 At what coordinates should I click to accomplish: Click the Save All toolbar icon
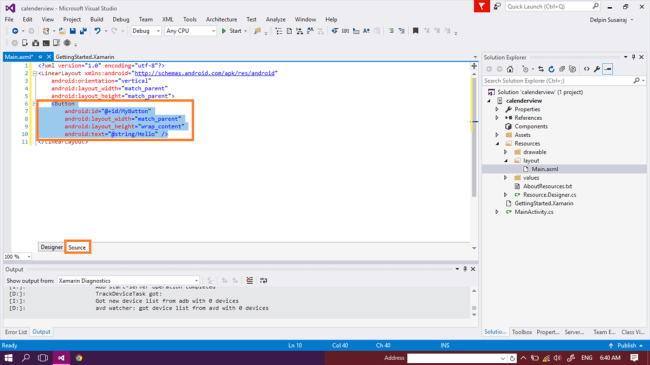pyautogui.click(x=83, y=31)
